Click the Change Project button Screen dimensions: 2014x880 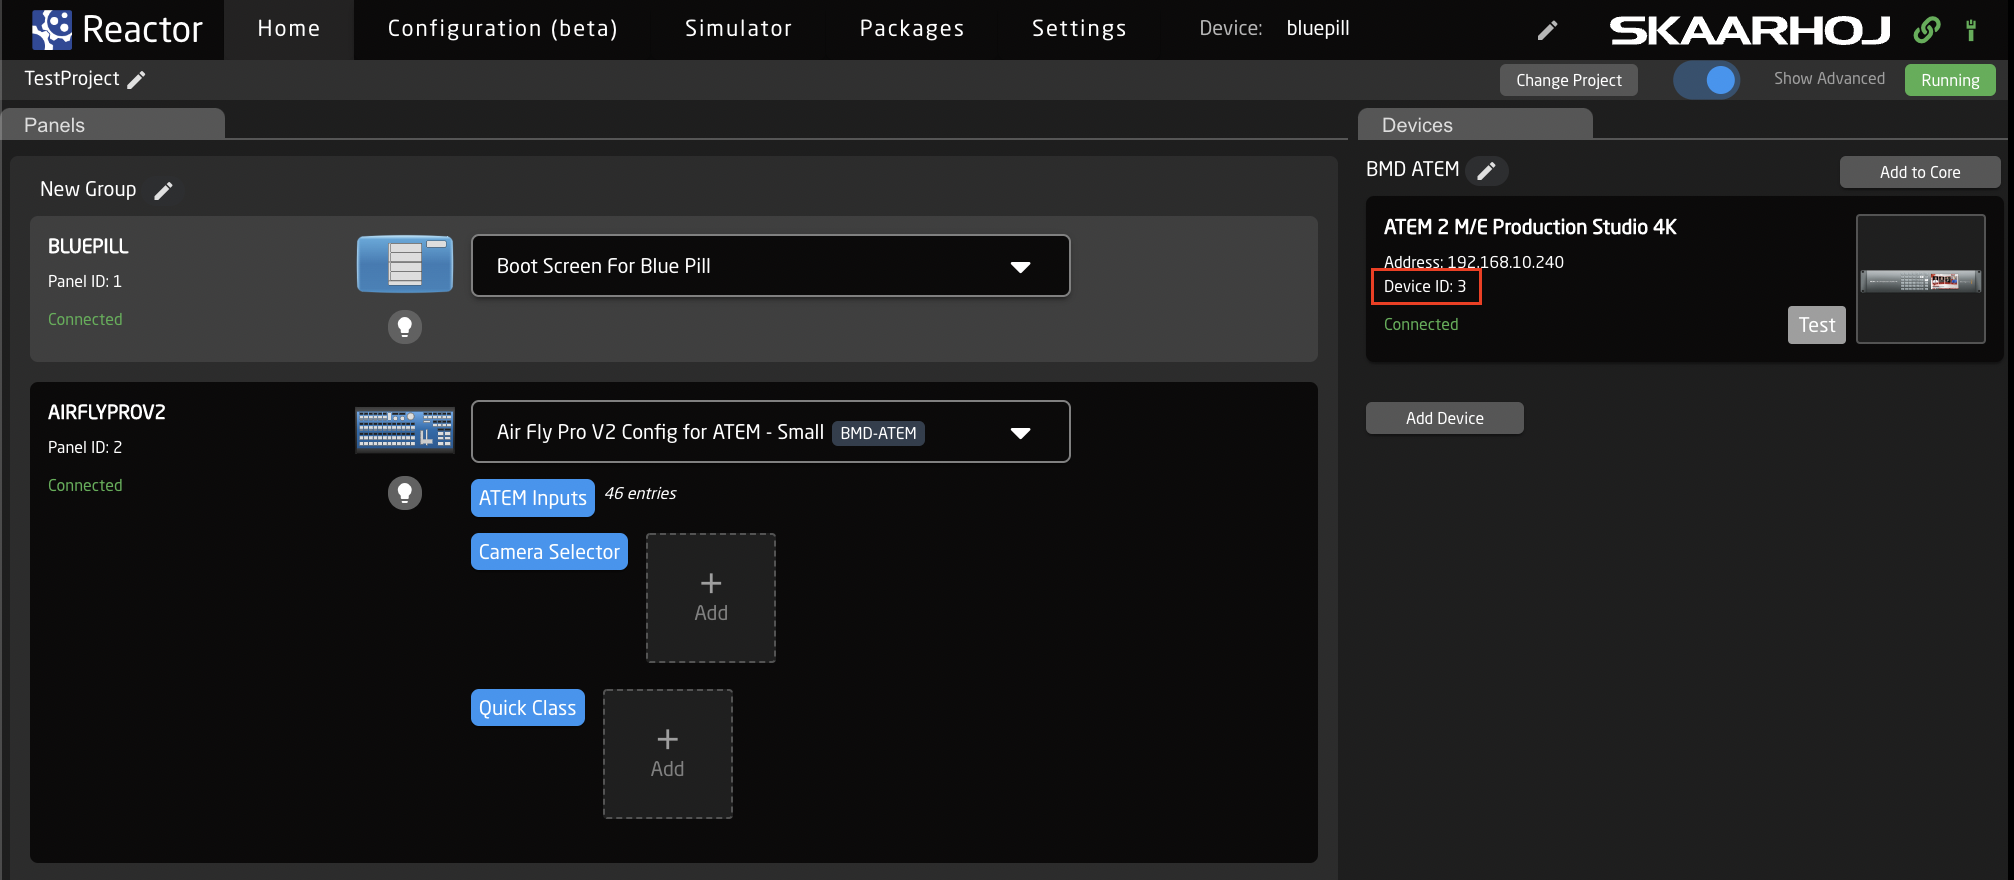pyautogui.click(x=1569, y=80)
